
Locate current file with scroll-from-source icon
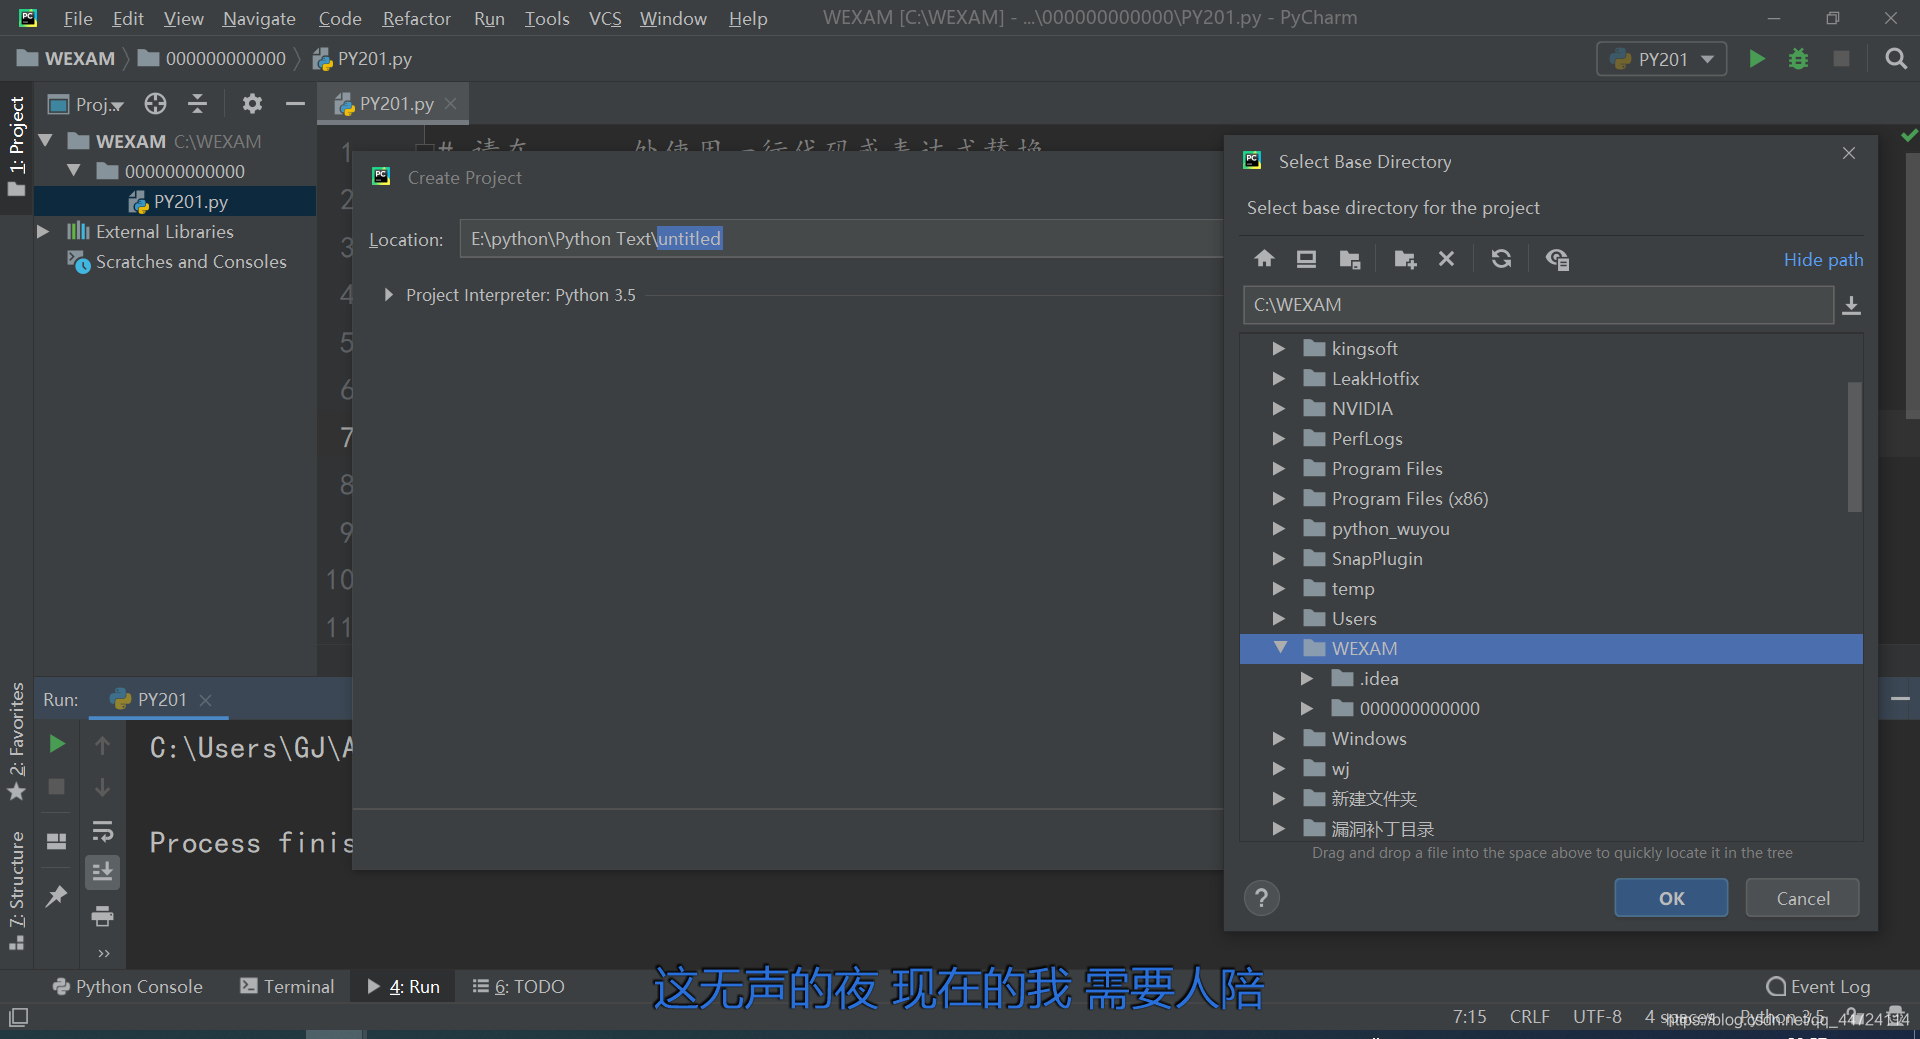(x=155, y=104)
